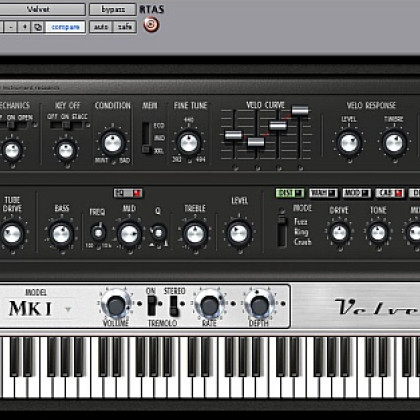The width and height of the screenshot is (420, 420).
Task: Select the Crush distortion mode label
Action: coord(303,242)
